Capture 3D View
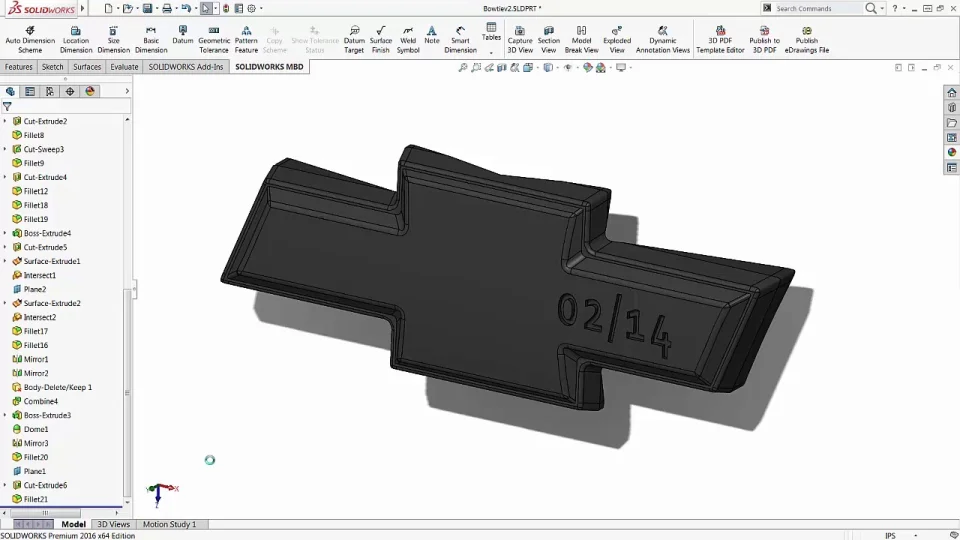 pos(520,40)
